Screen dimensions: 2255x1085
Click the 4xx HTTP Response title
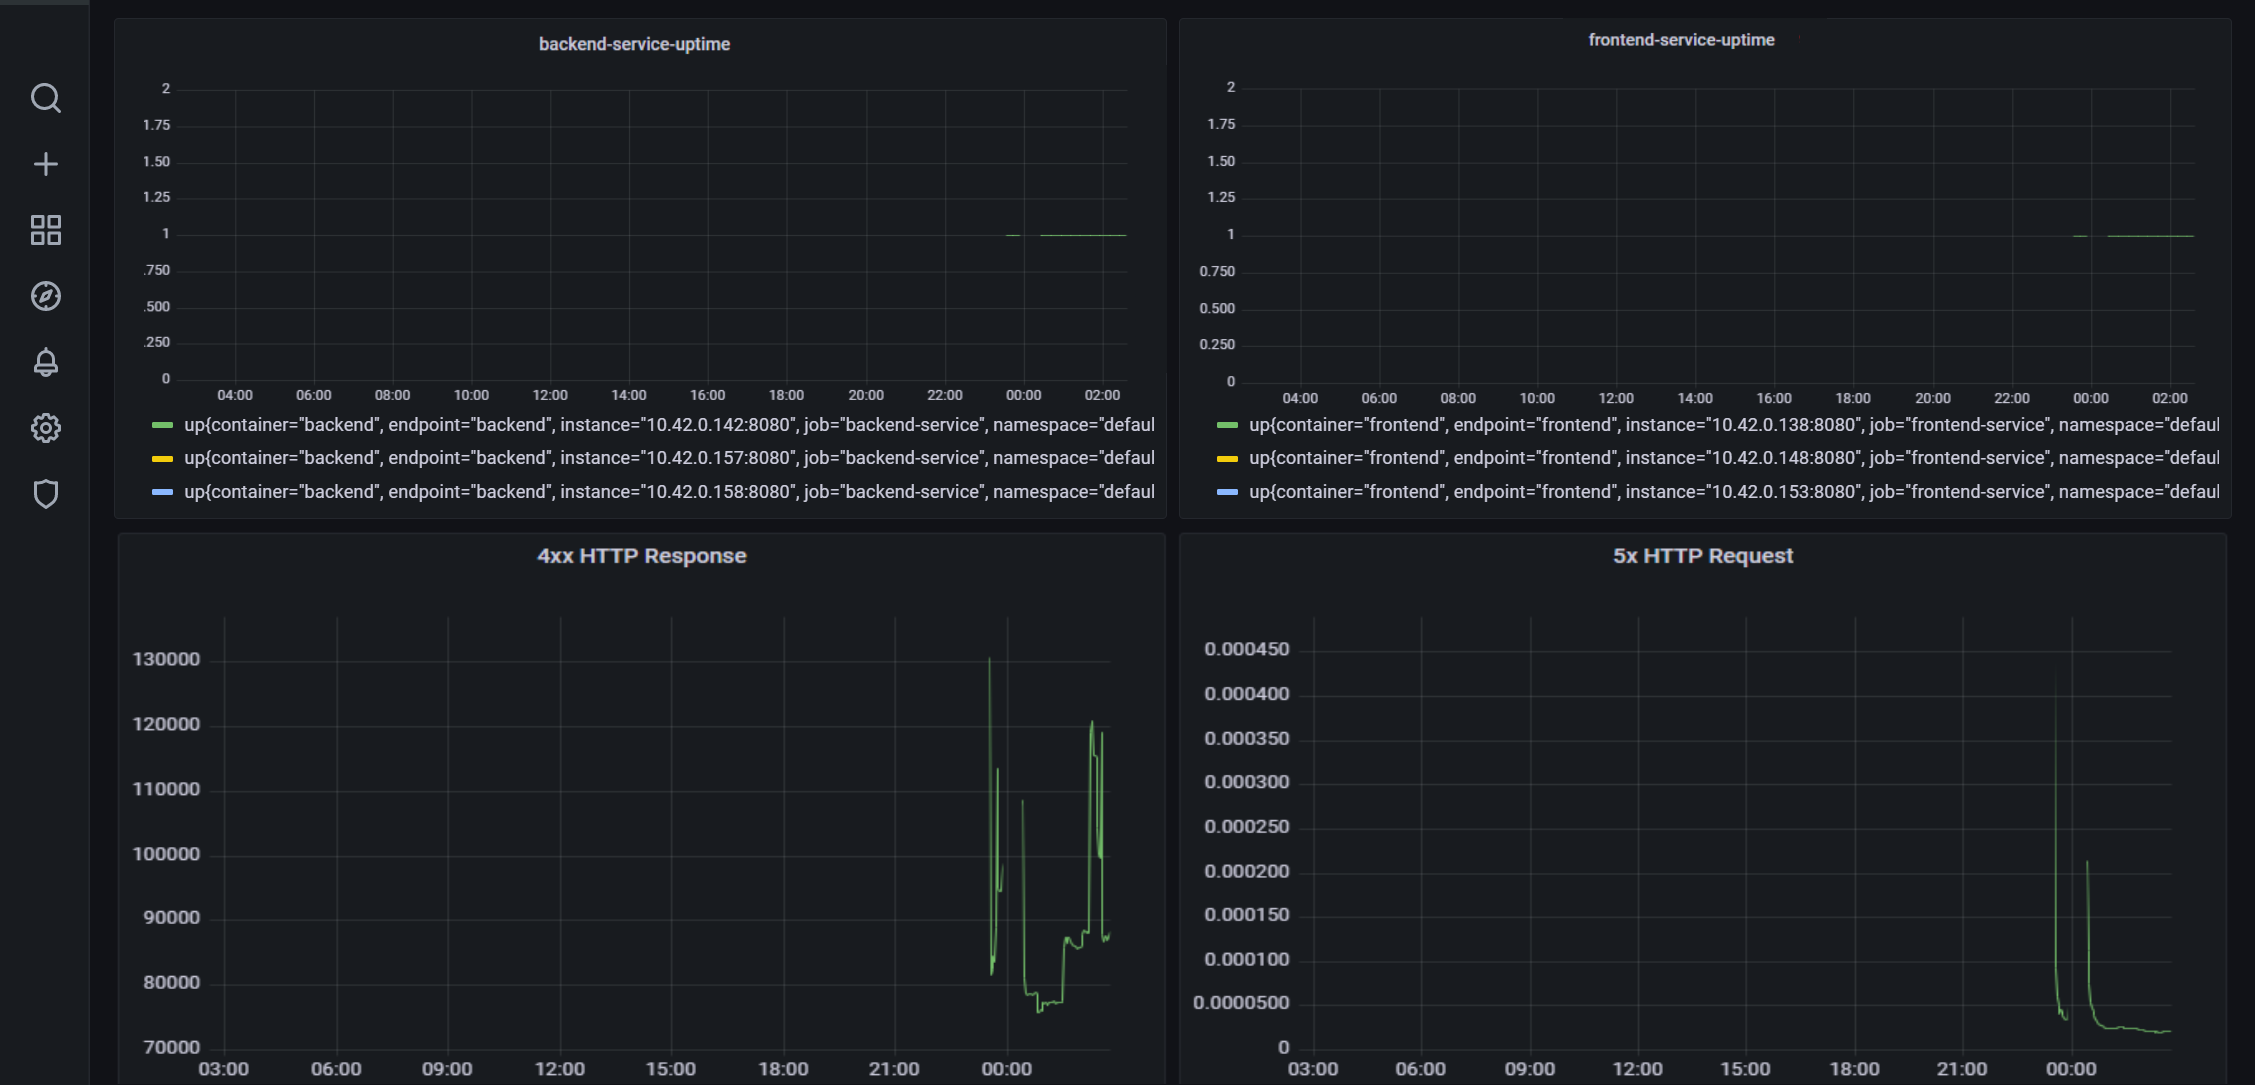coord(641,556)
